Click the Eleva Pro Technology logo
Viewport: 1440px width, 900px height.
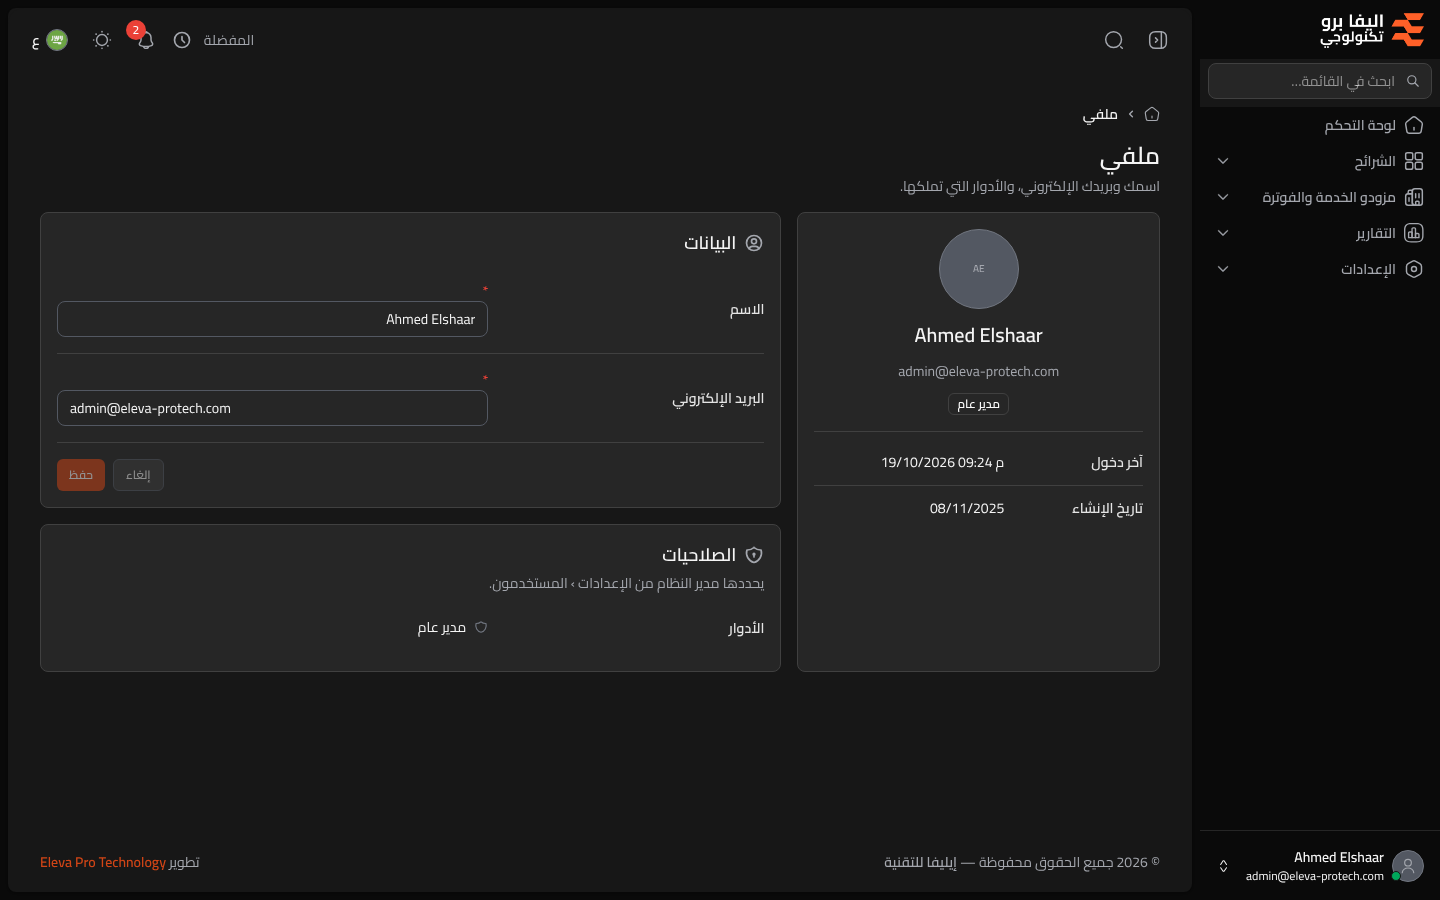[x=1372, y=30]
